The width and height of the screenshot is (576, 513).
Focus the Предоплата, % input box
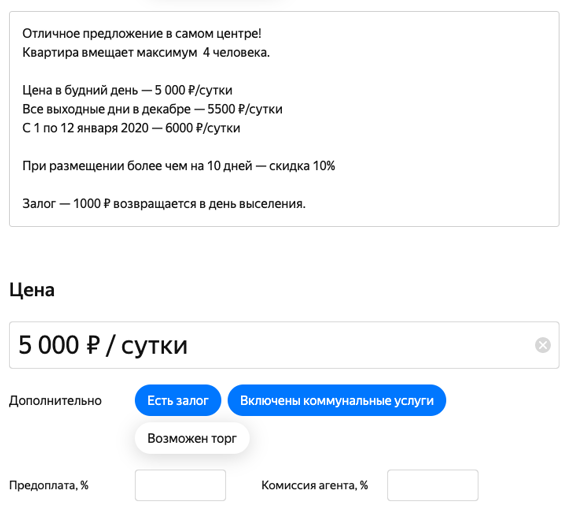[180, 485]
